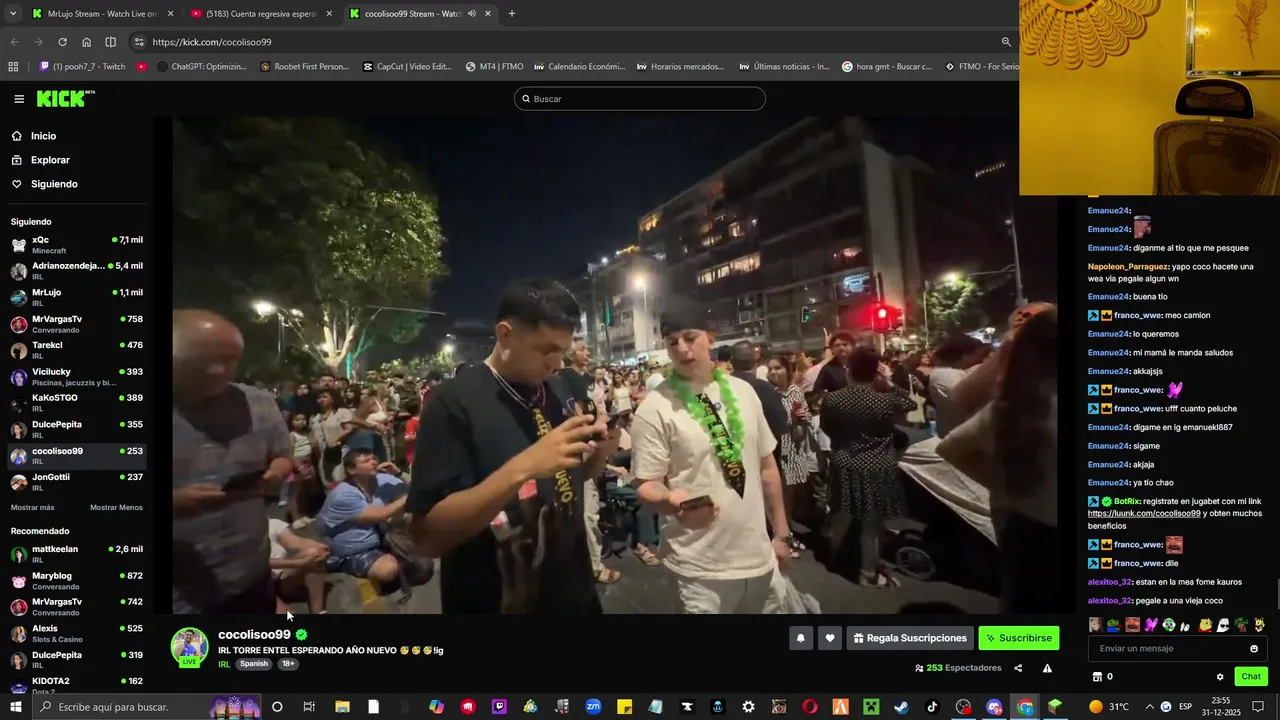Toggle notification bell for cocolisoo99
Image resolution: width=1280 pixels, height=720 pixels.
coord(800,638)
